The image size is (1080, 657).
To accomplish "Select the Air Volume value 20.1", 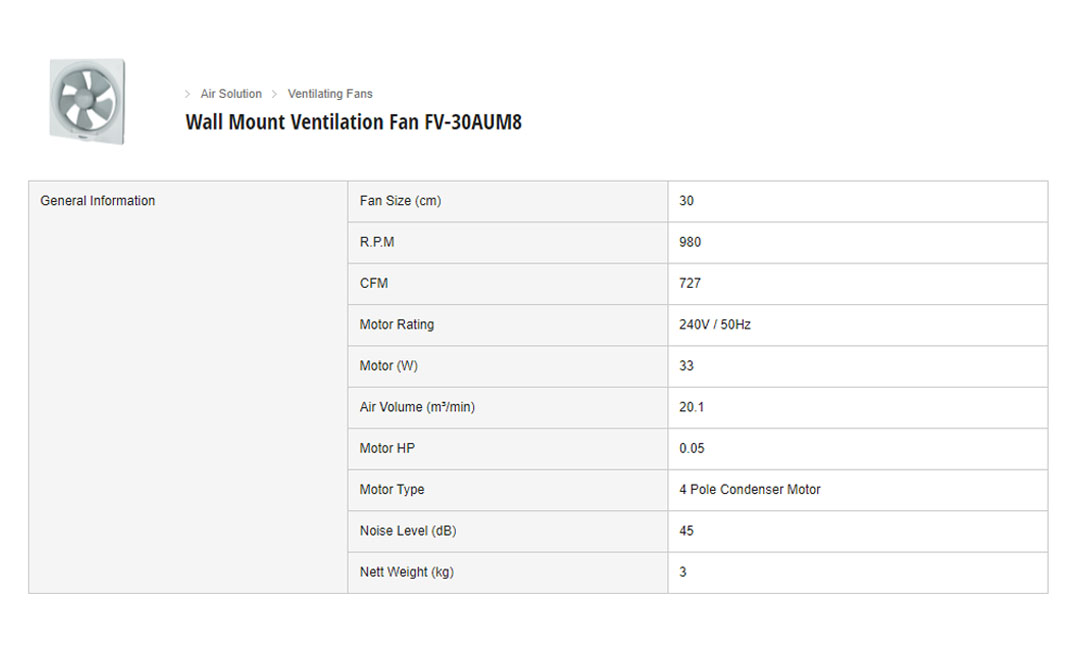I will tap(691, 407).
